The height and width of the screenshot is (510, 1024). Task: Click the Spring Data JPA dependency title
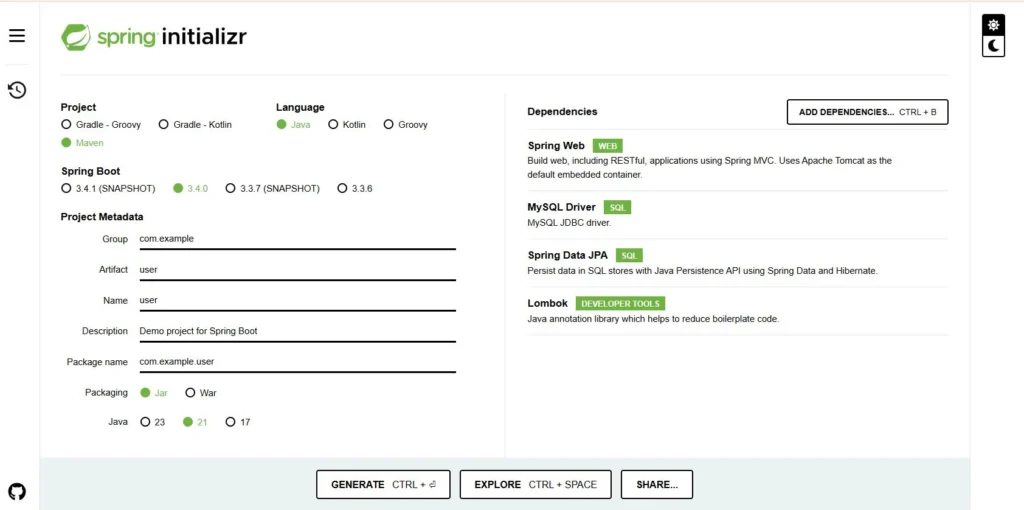pos(568,256)
